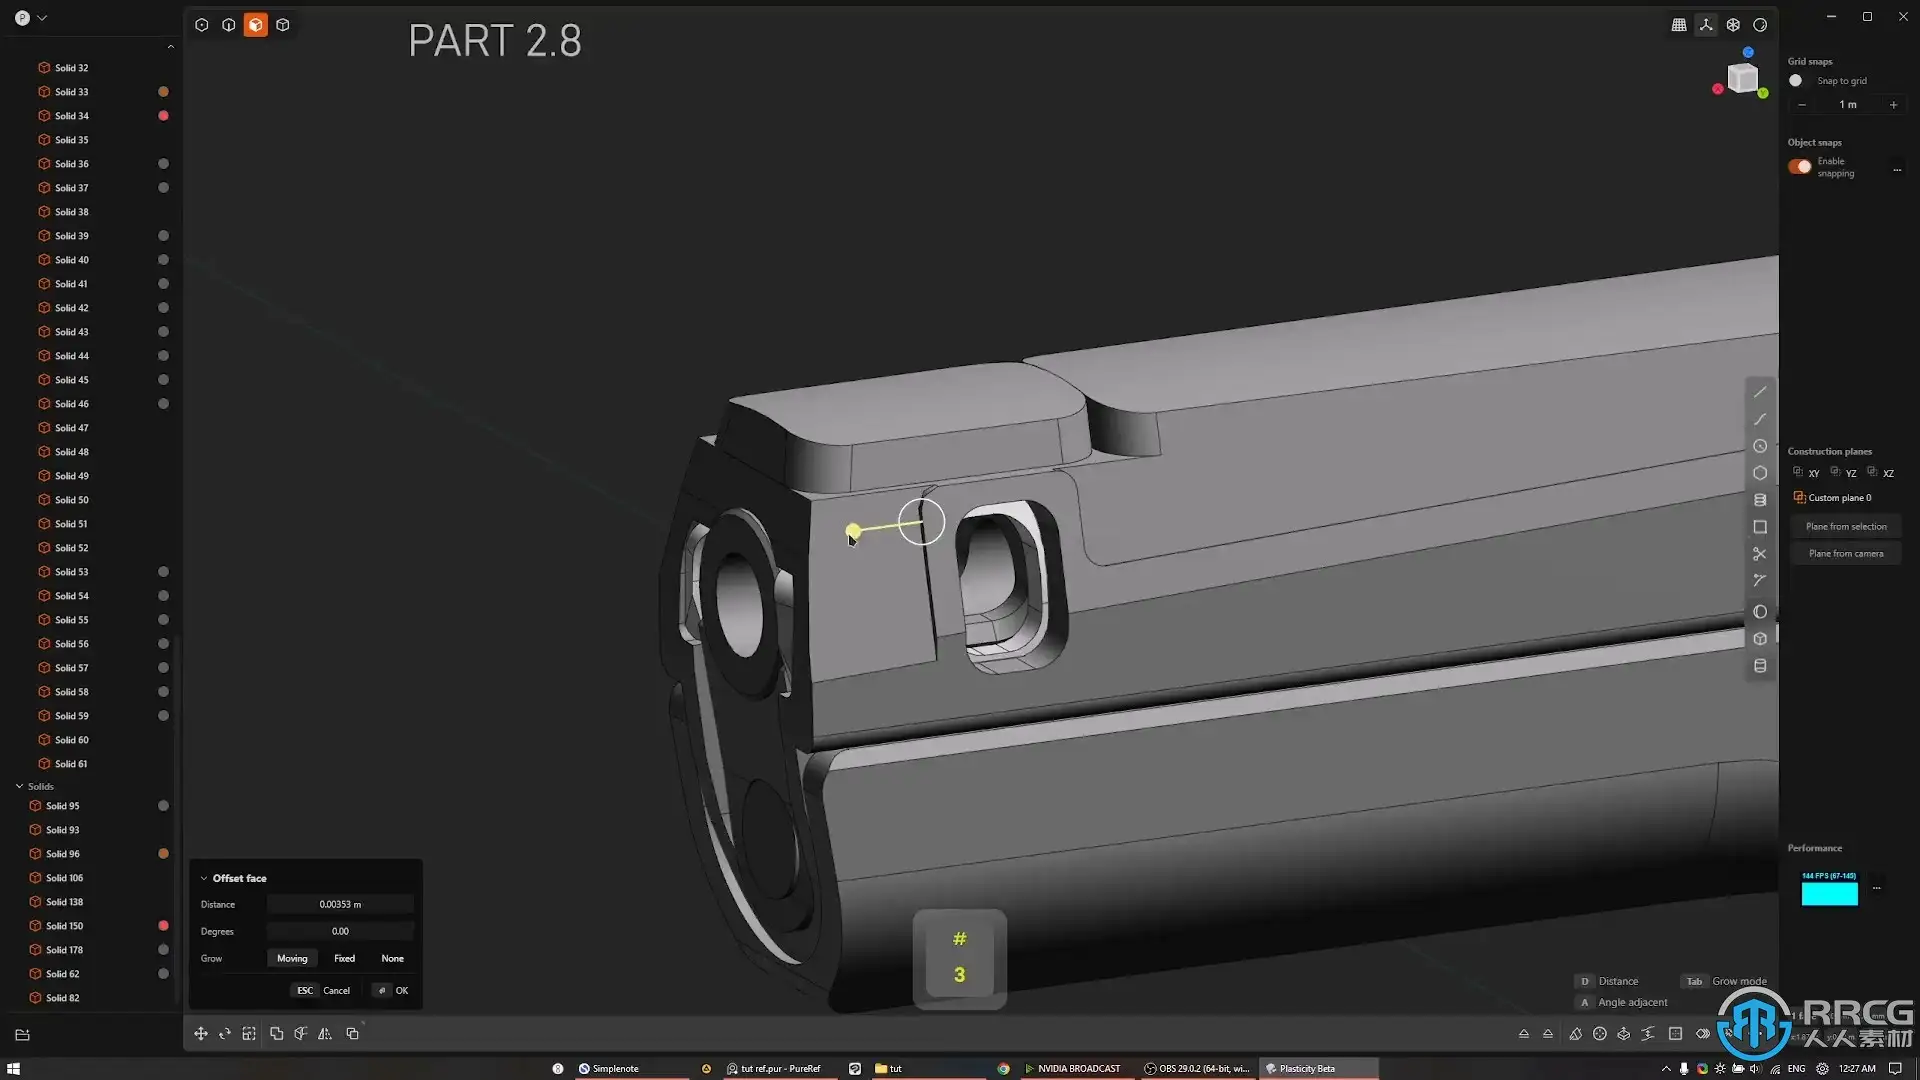Collapse the Solids group in outliner
The image size is (1920, 1080).
(x=19, y=787)
